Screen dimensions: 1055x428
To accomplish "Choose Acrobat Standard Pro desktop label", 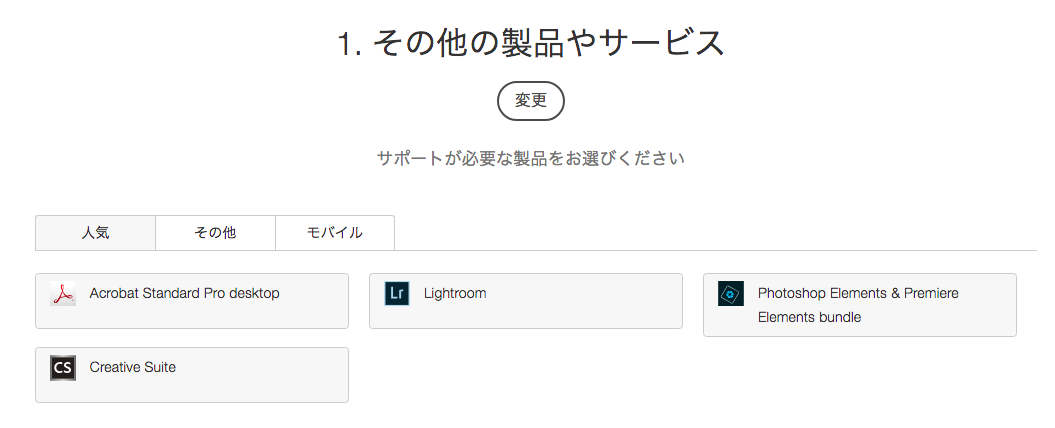I will [184, 294].
